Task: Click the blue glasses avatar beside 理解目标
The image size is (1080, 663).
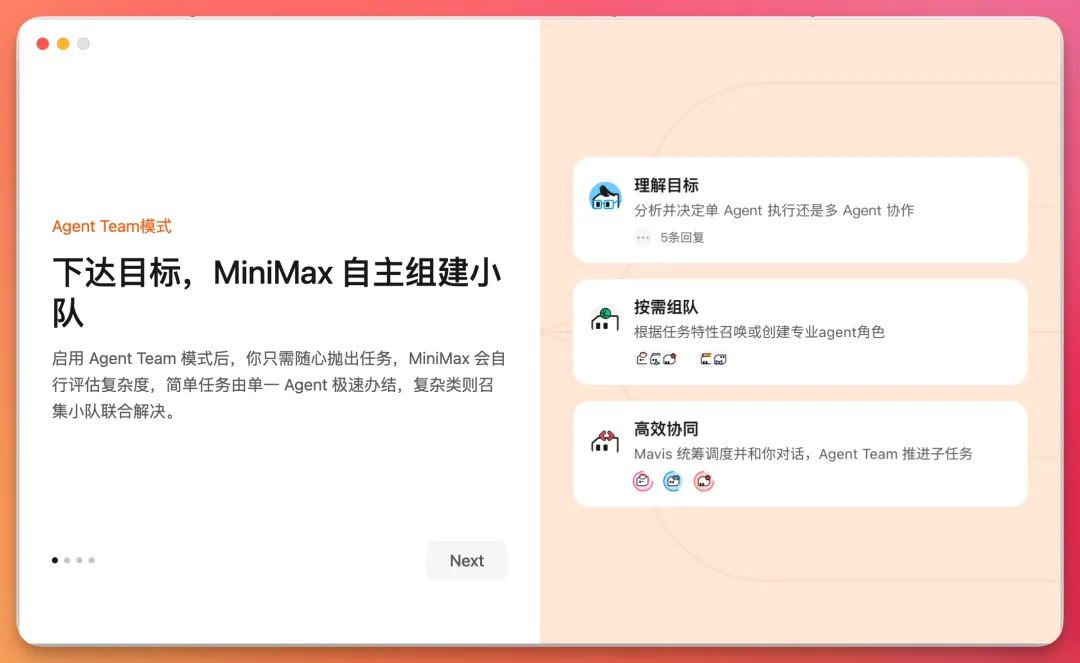Action: pos(605,196)
